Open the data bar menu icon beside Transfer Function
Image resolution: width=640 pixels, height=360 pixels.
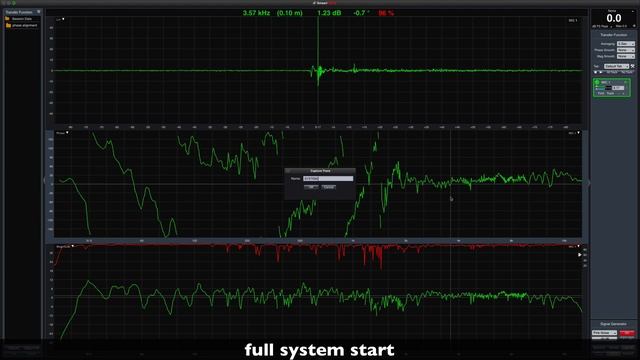39,12
